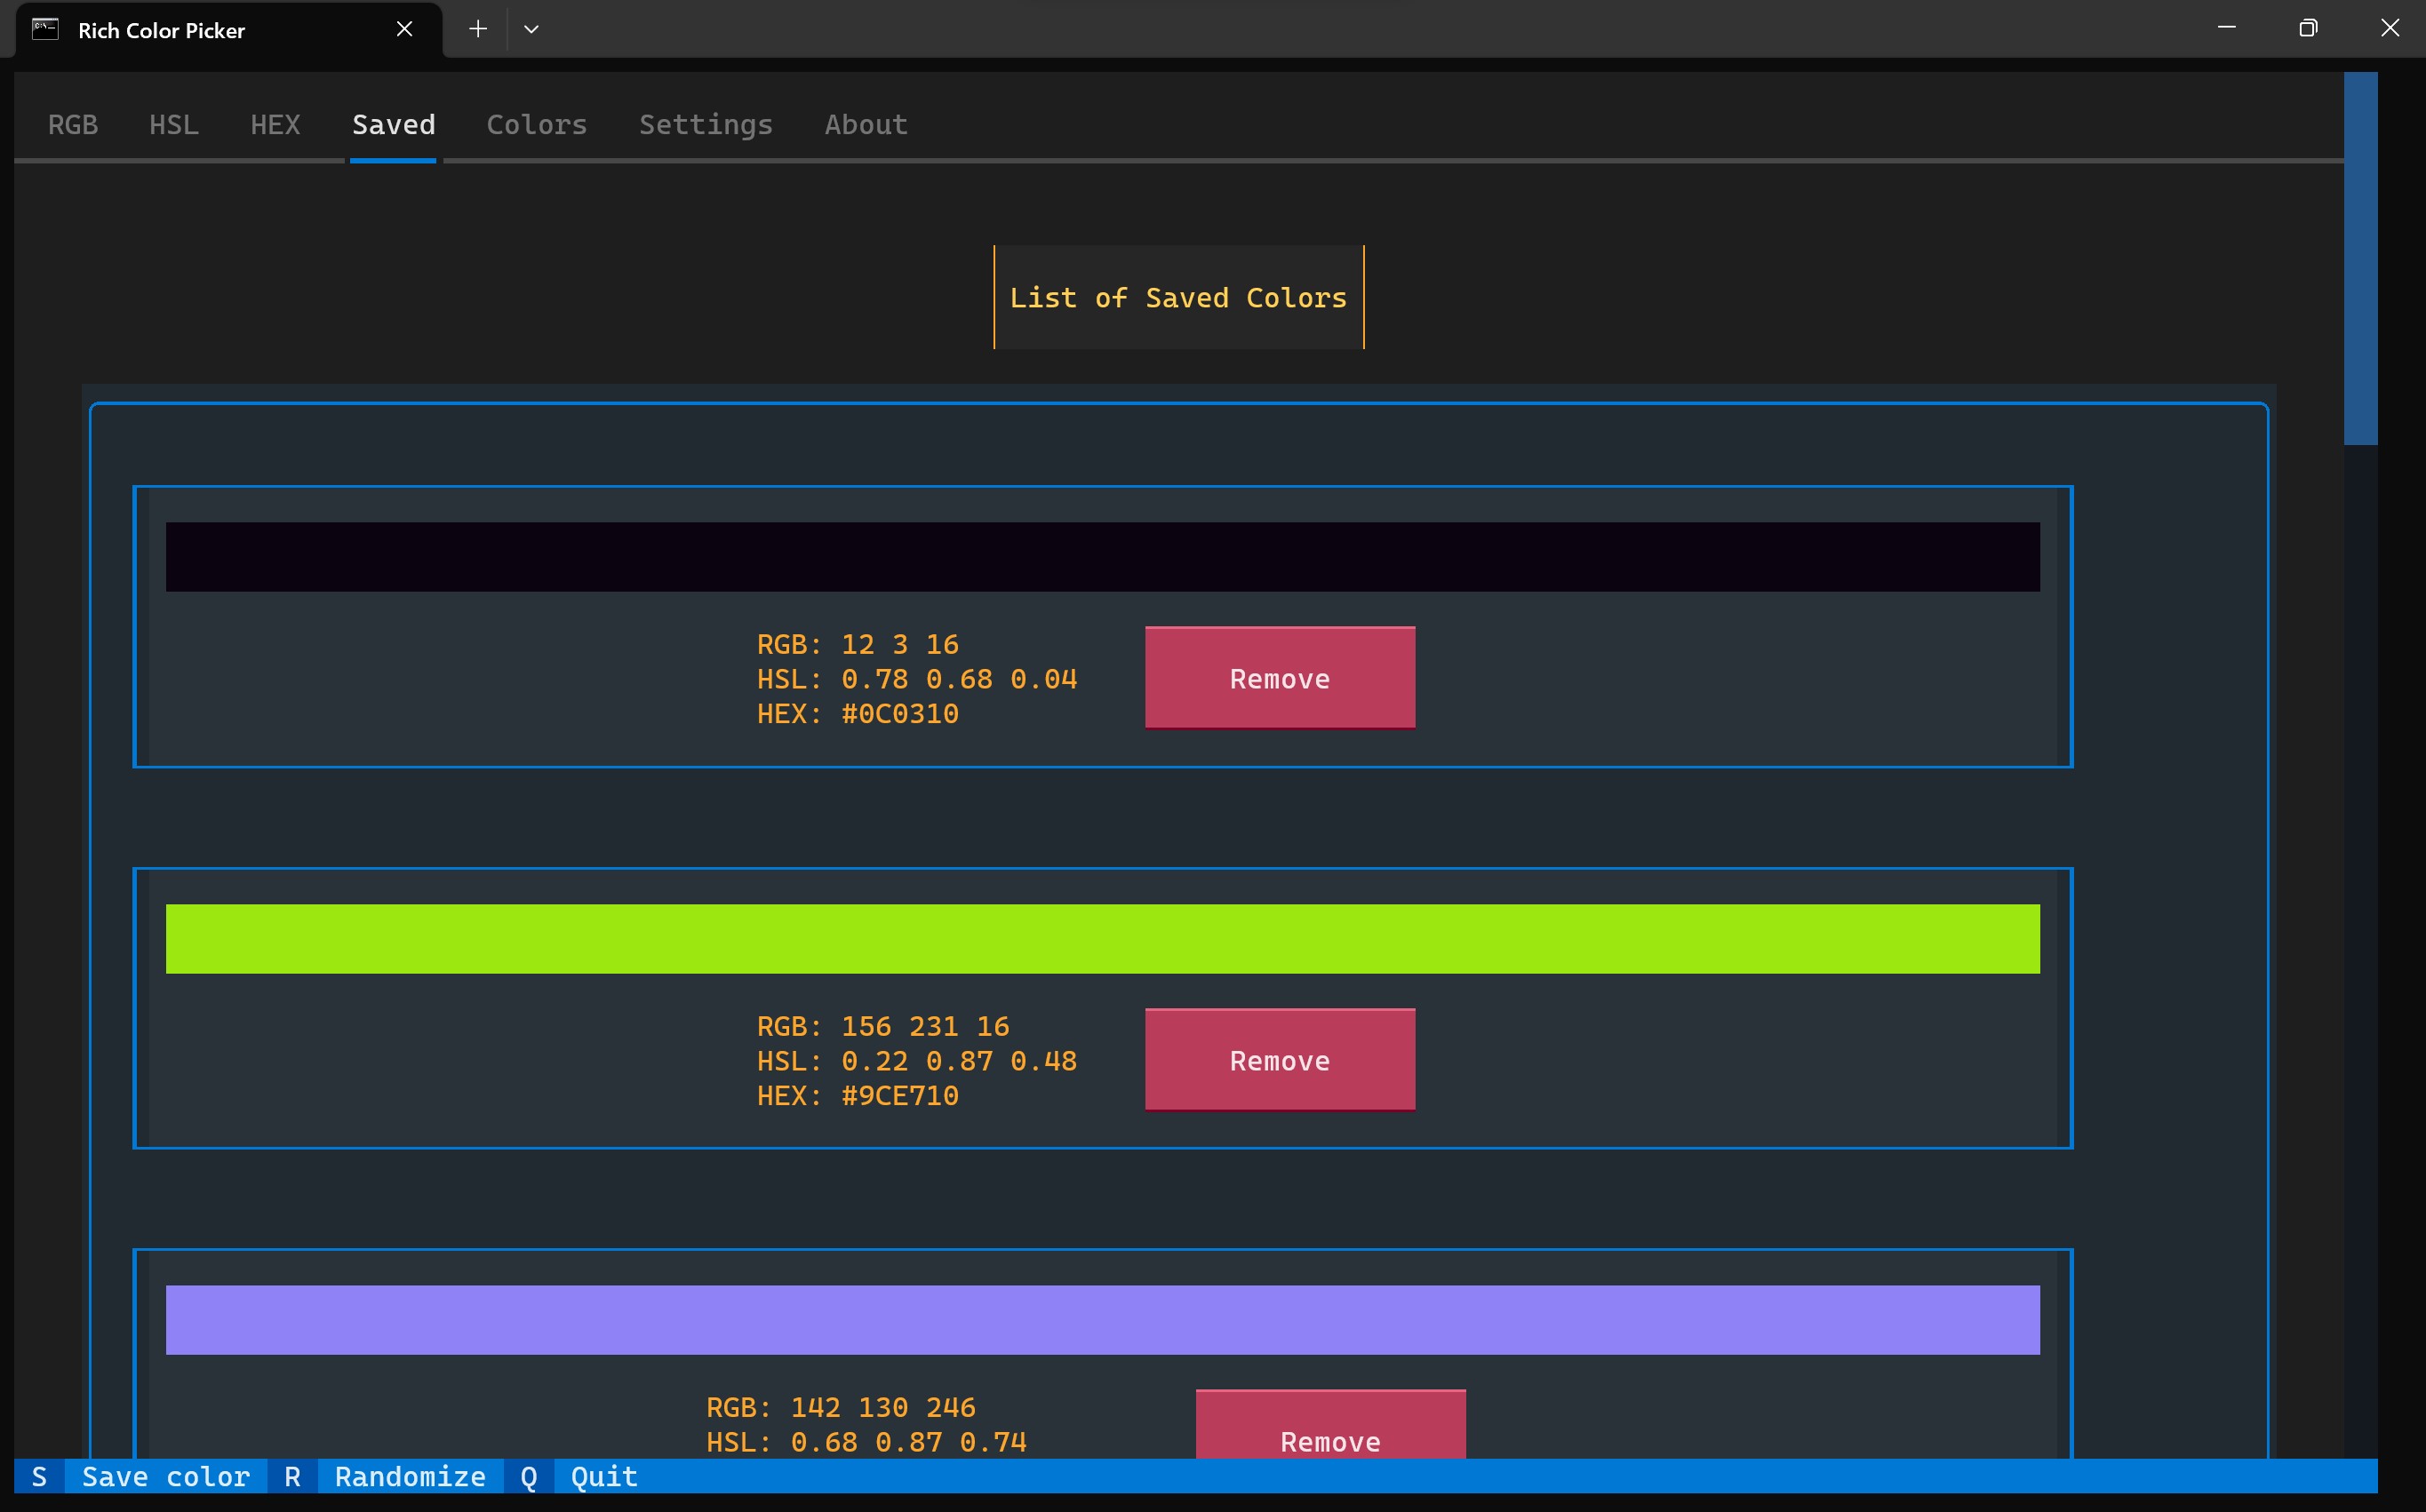Open the Settings tab
The image size is (2426, 1512).
tap(705, 125)
